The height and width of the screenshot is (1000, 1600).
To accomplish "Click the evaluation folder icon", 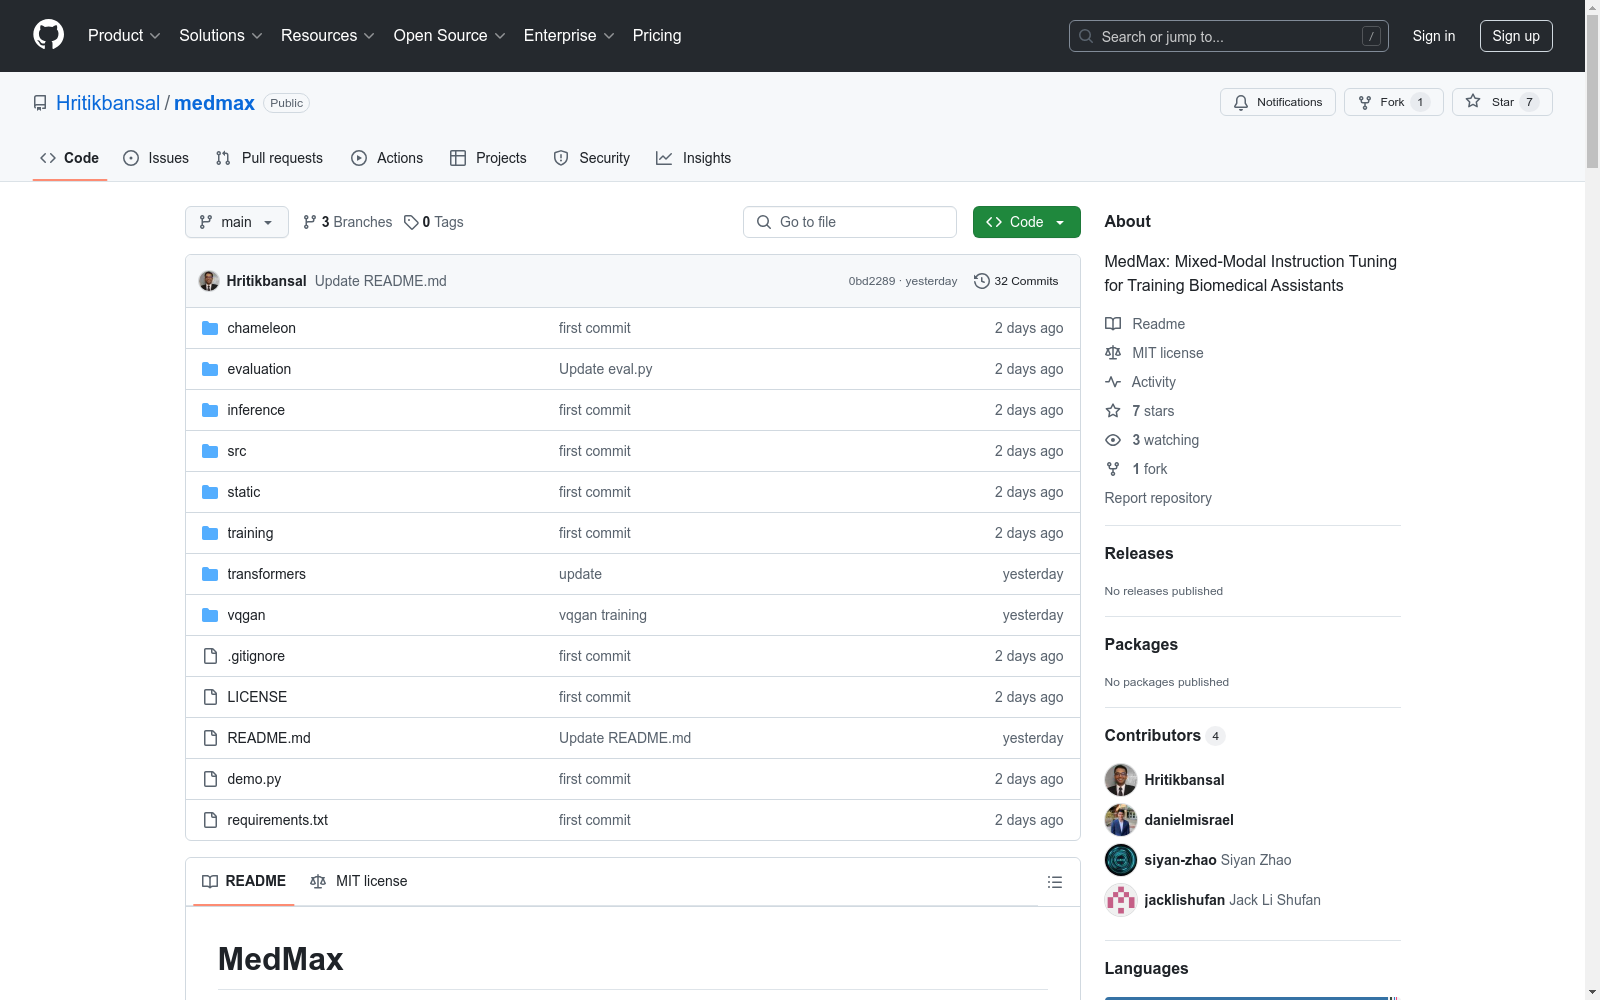I will [210, 369].
